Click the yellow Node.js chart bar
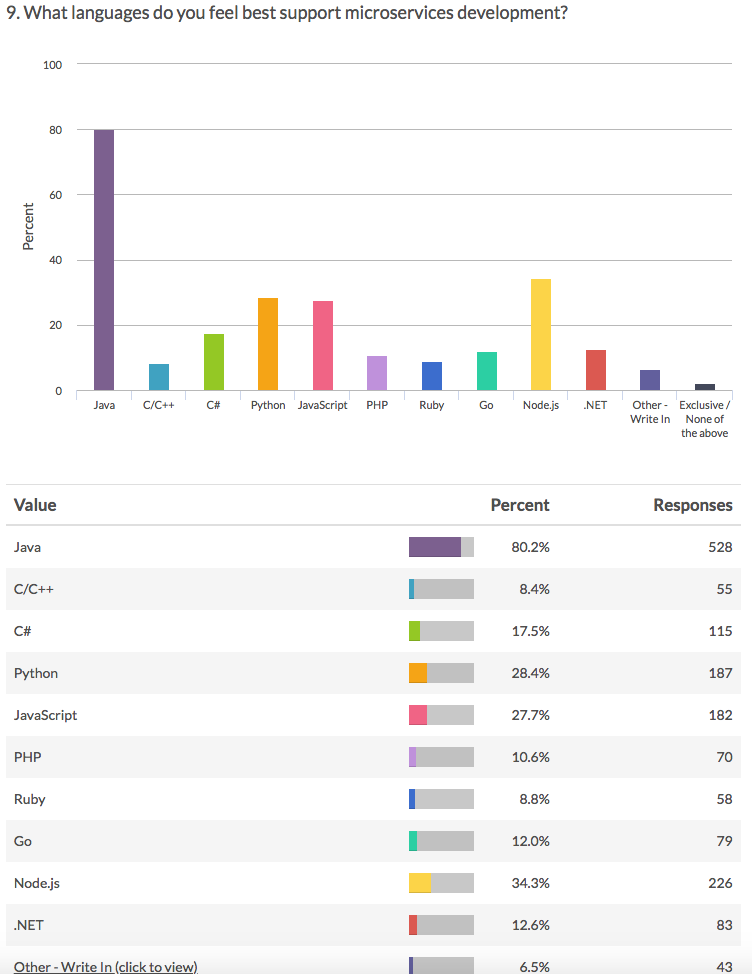 540,335
